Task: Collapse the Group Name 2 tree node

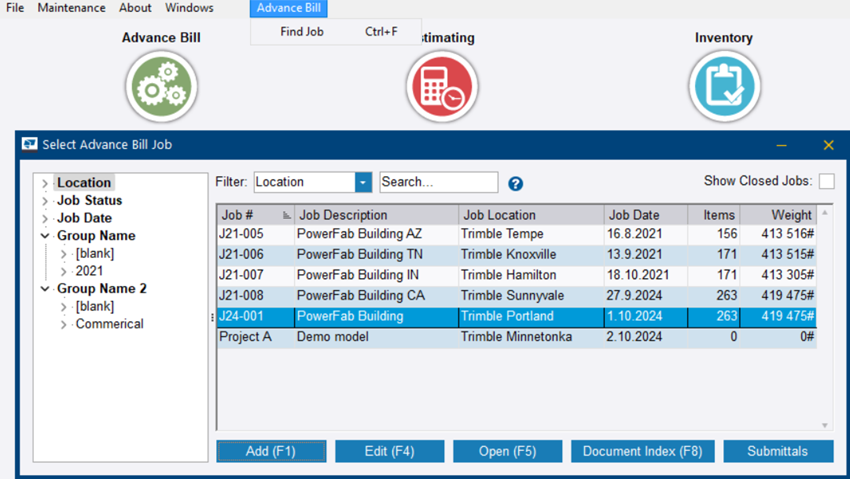Action: (x=45, y=289)
